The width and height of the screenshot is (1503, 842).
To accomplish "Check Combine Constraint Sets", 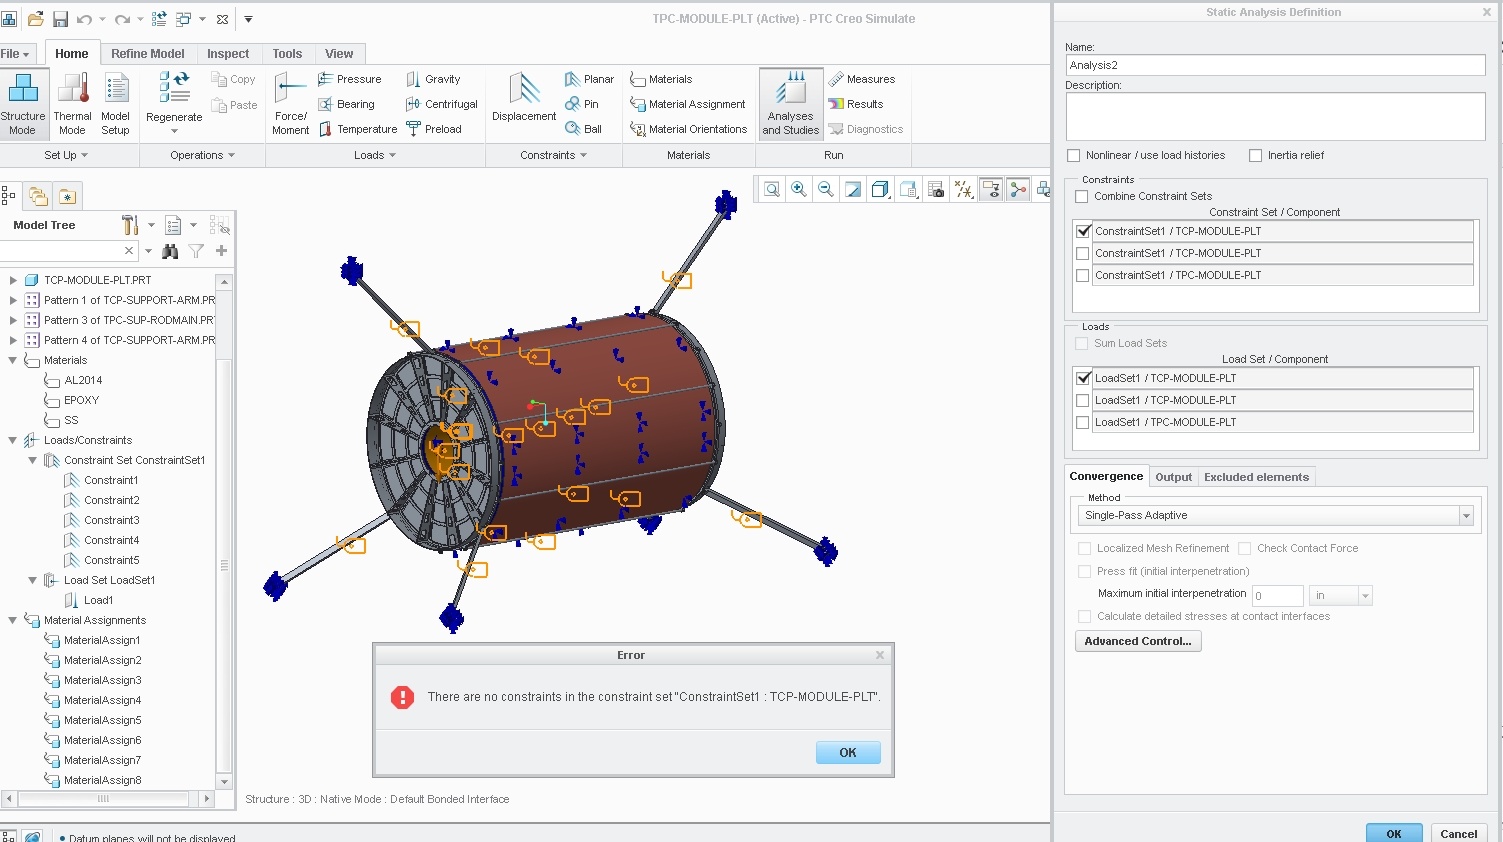I will (1081, 196).
